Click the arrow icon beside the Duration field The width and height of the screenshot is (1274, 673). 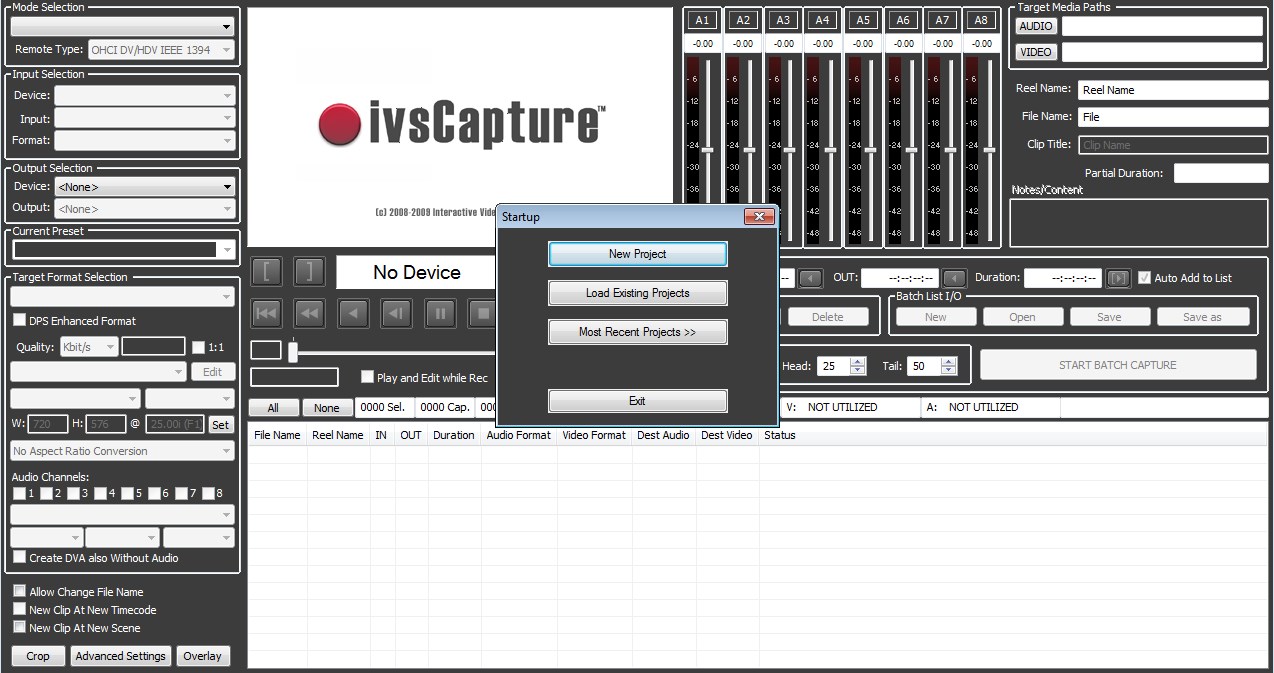[1118, 278]
